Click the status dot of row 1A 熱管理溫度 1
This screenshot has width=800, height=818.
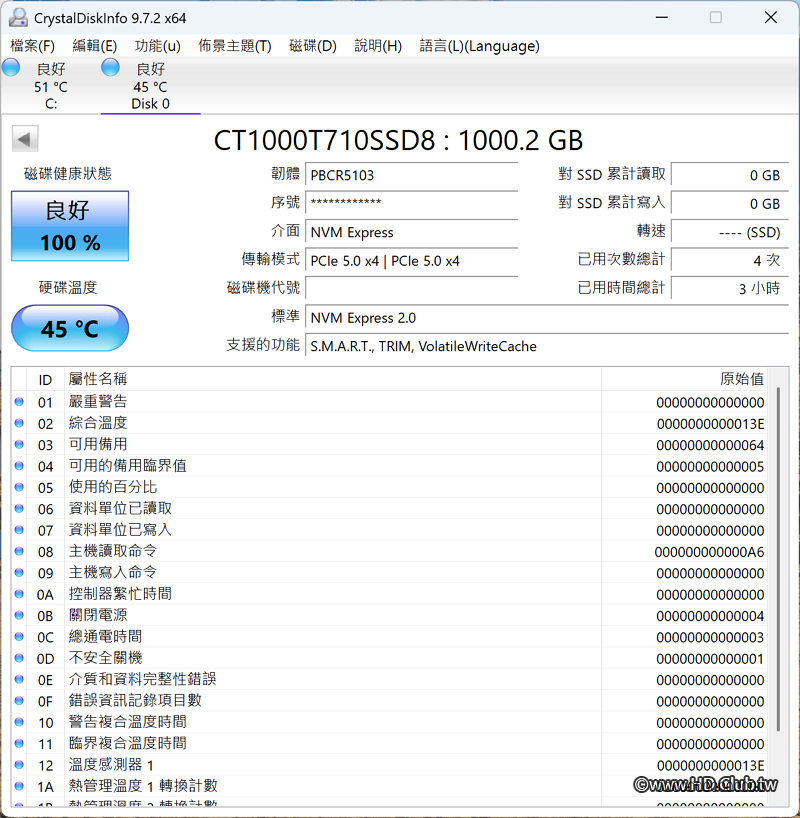19,786
